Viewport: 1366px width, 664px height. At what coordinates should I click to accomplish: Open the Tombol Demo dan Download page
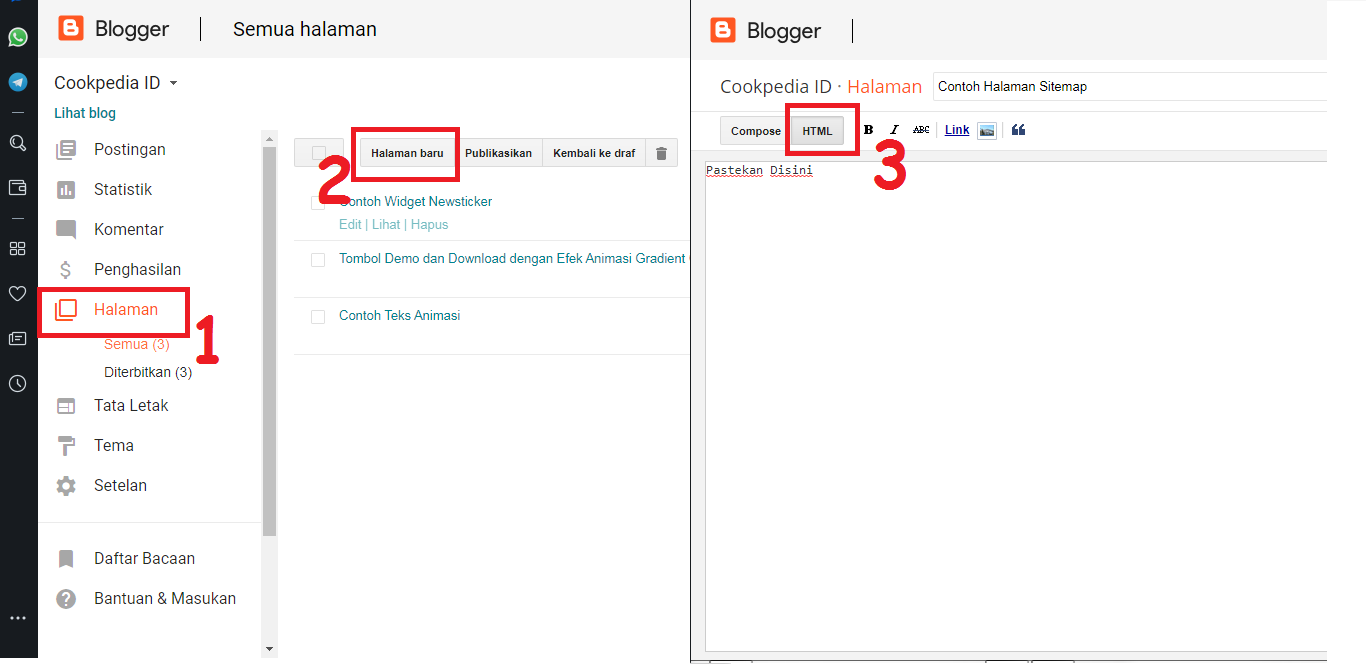[x=513, y=258]
